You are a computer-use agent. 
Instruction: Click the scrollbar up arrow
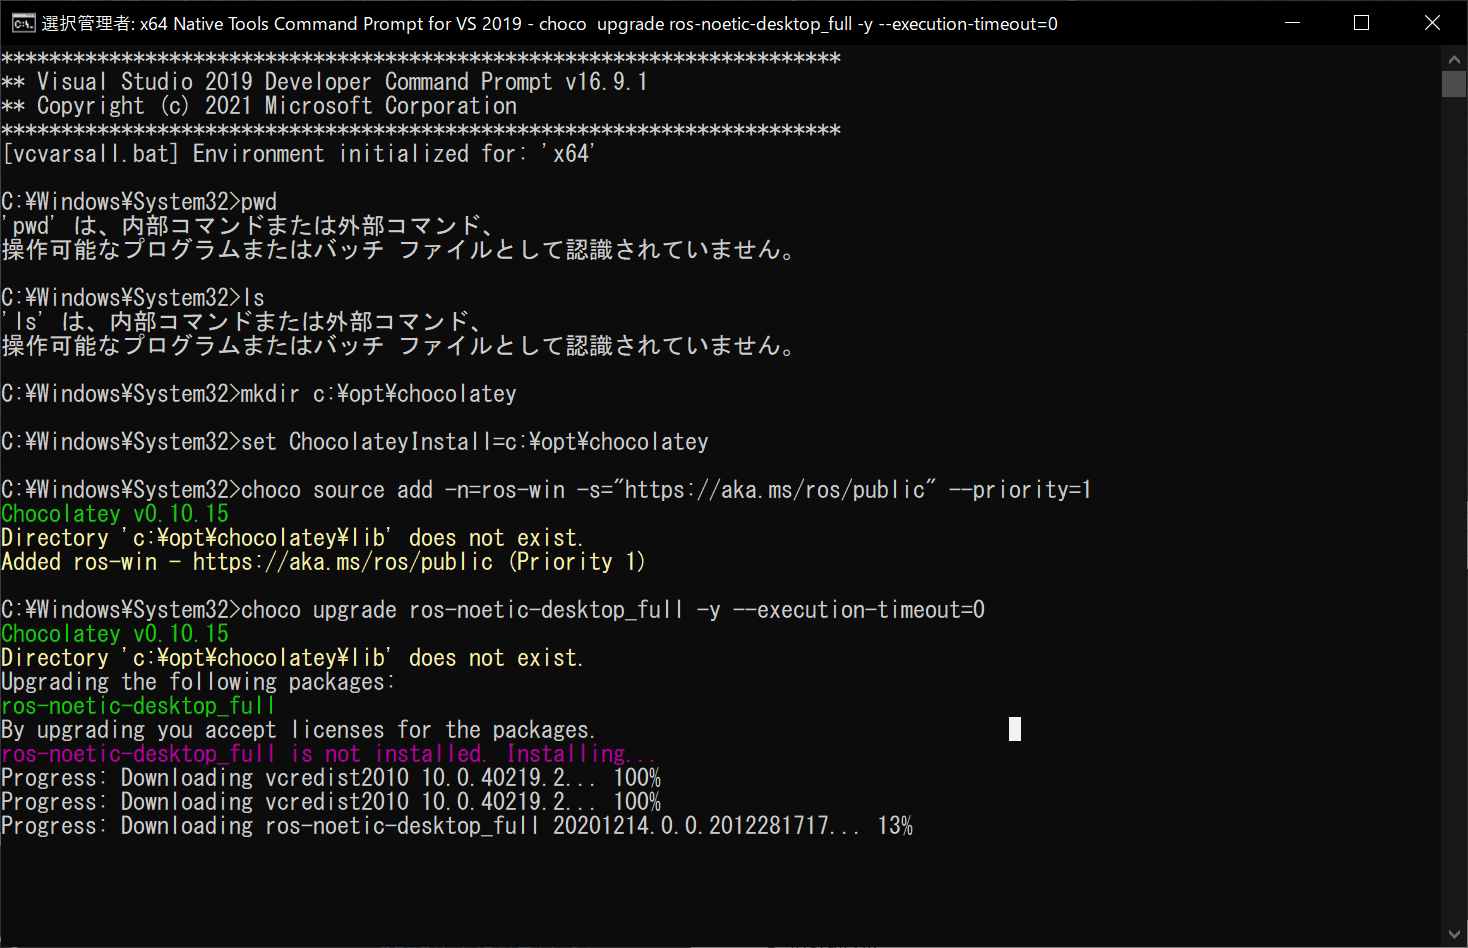click(1454, 59)
